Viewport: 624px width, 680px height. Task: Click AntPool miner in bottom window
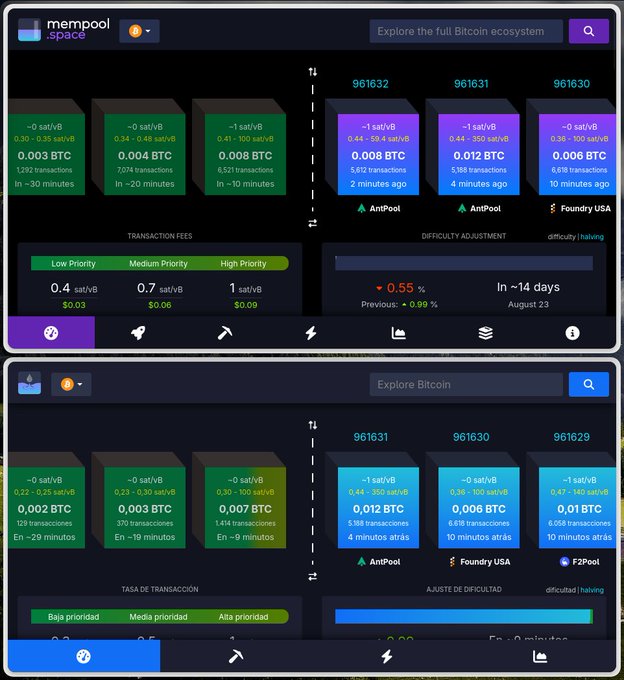[379, 562]
